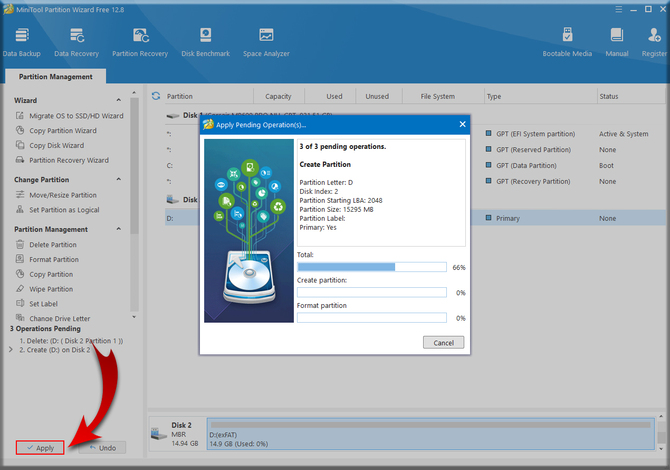Screen dimensions: 670x470
Task: Start the Disk Benchmark tool
Action: pos(206,42)
